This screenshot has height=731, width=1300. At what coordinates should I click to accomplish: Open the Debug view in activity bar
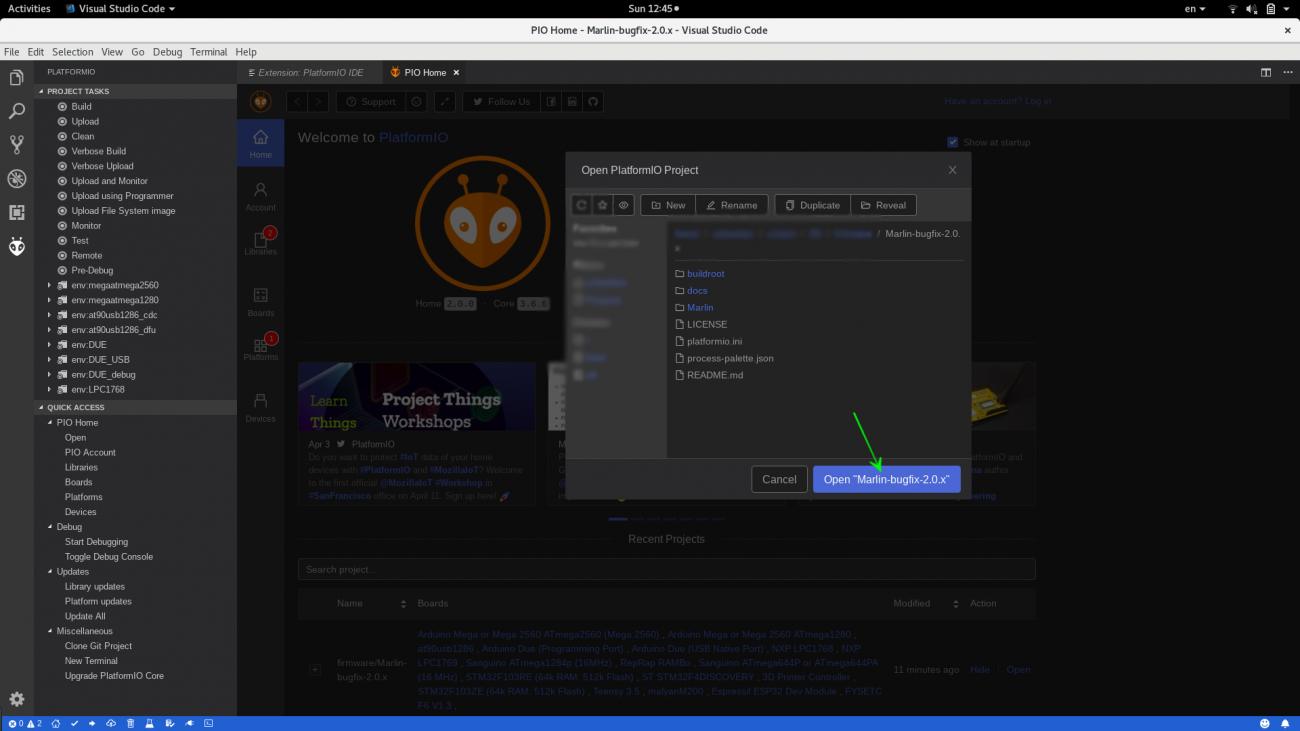(16, 179)
